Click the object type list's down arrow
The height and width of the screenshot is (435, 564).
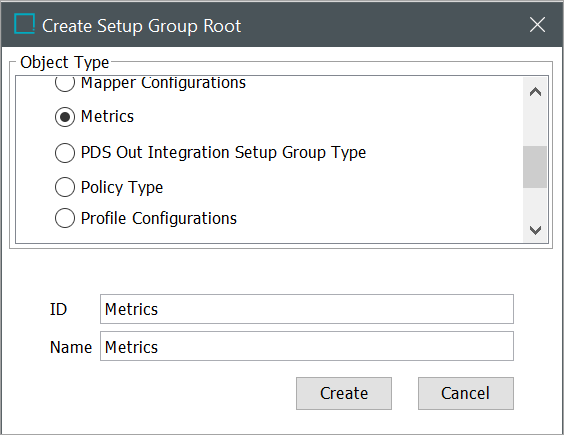coord(535,230)
